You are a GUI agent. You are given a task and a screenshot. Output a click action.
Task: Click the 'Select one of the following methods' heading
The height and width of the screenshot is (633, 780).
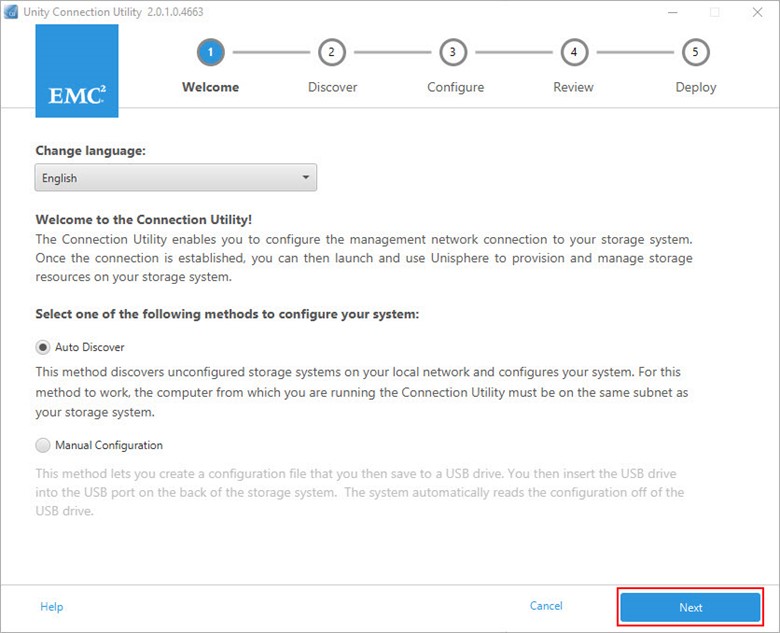[227, 314]
